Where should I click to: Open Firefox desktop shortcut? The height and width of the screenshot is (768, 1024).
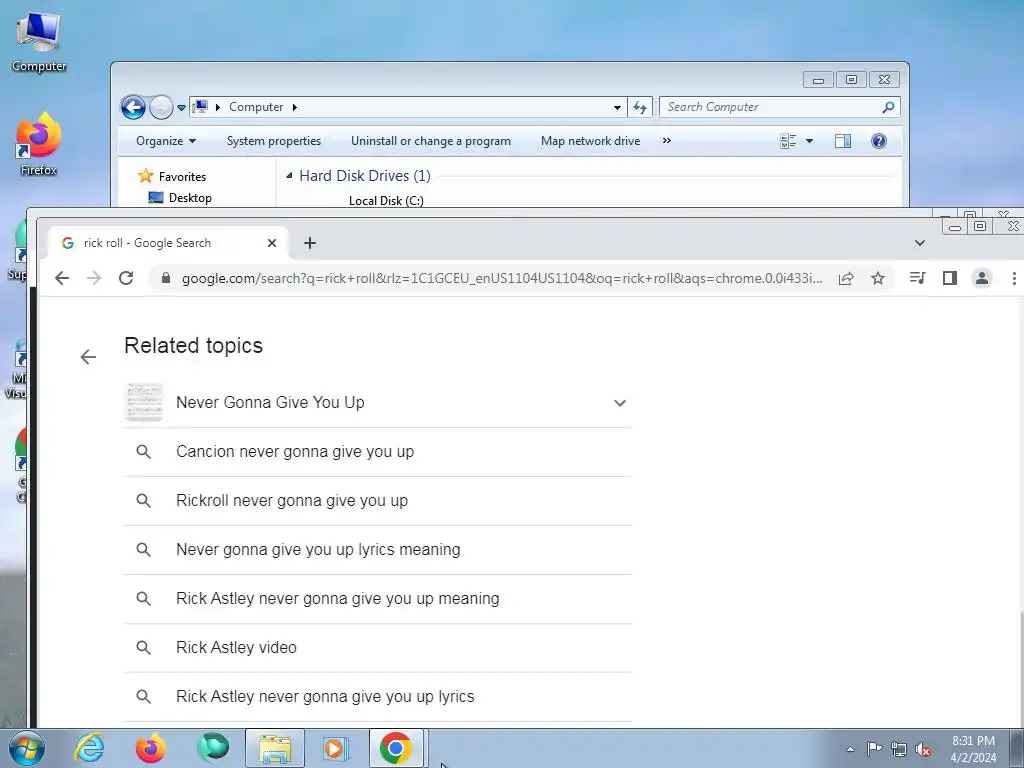click(x=39, y=145)
